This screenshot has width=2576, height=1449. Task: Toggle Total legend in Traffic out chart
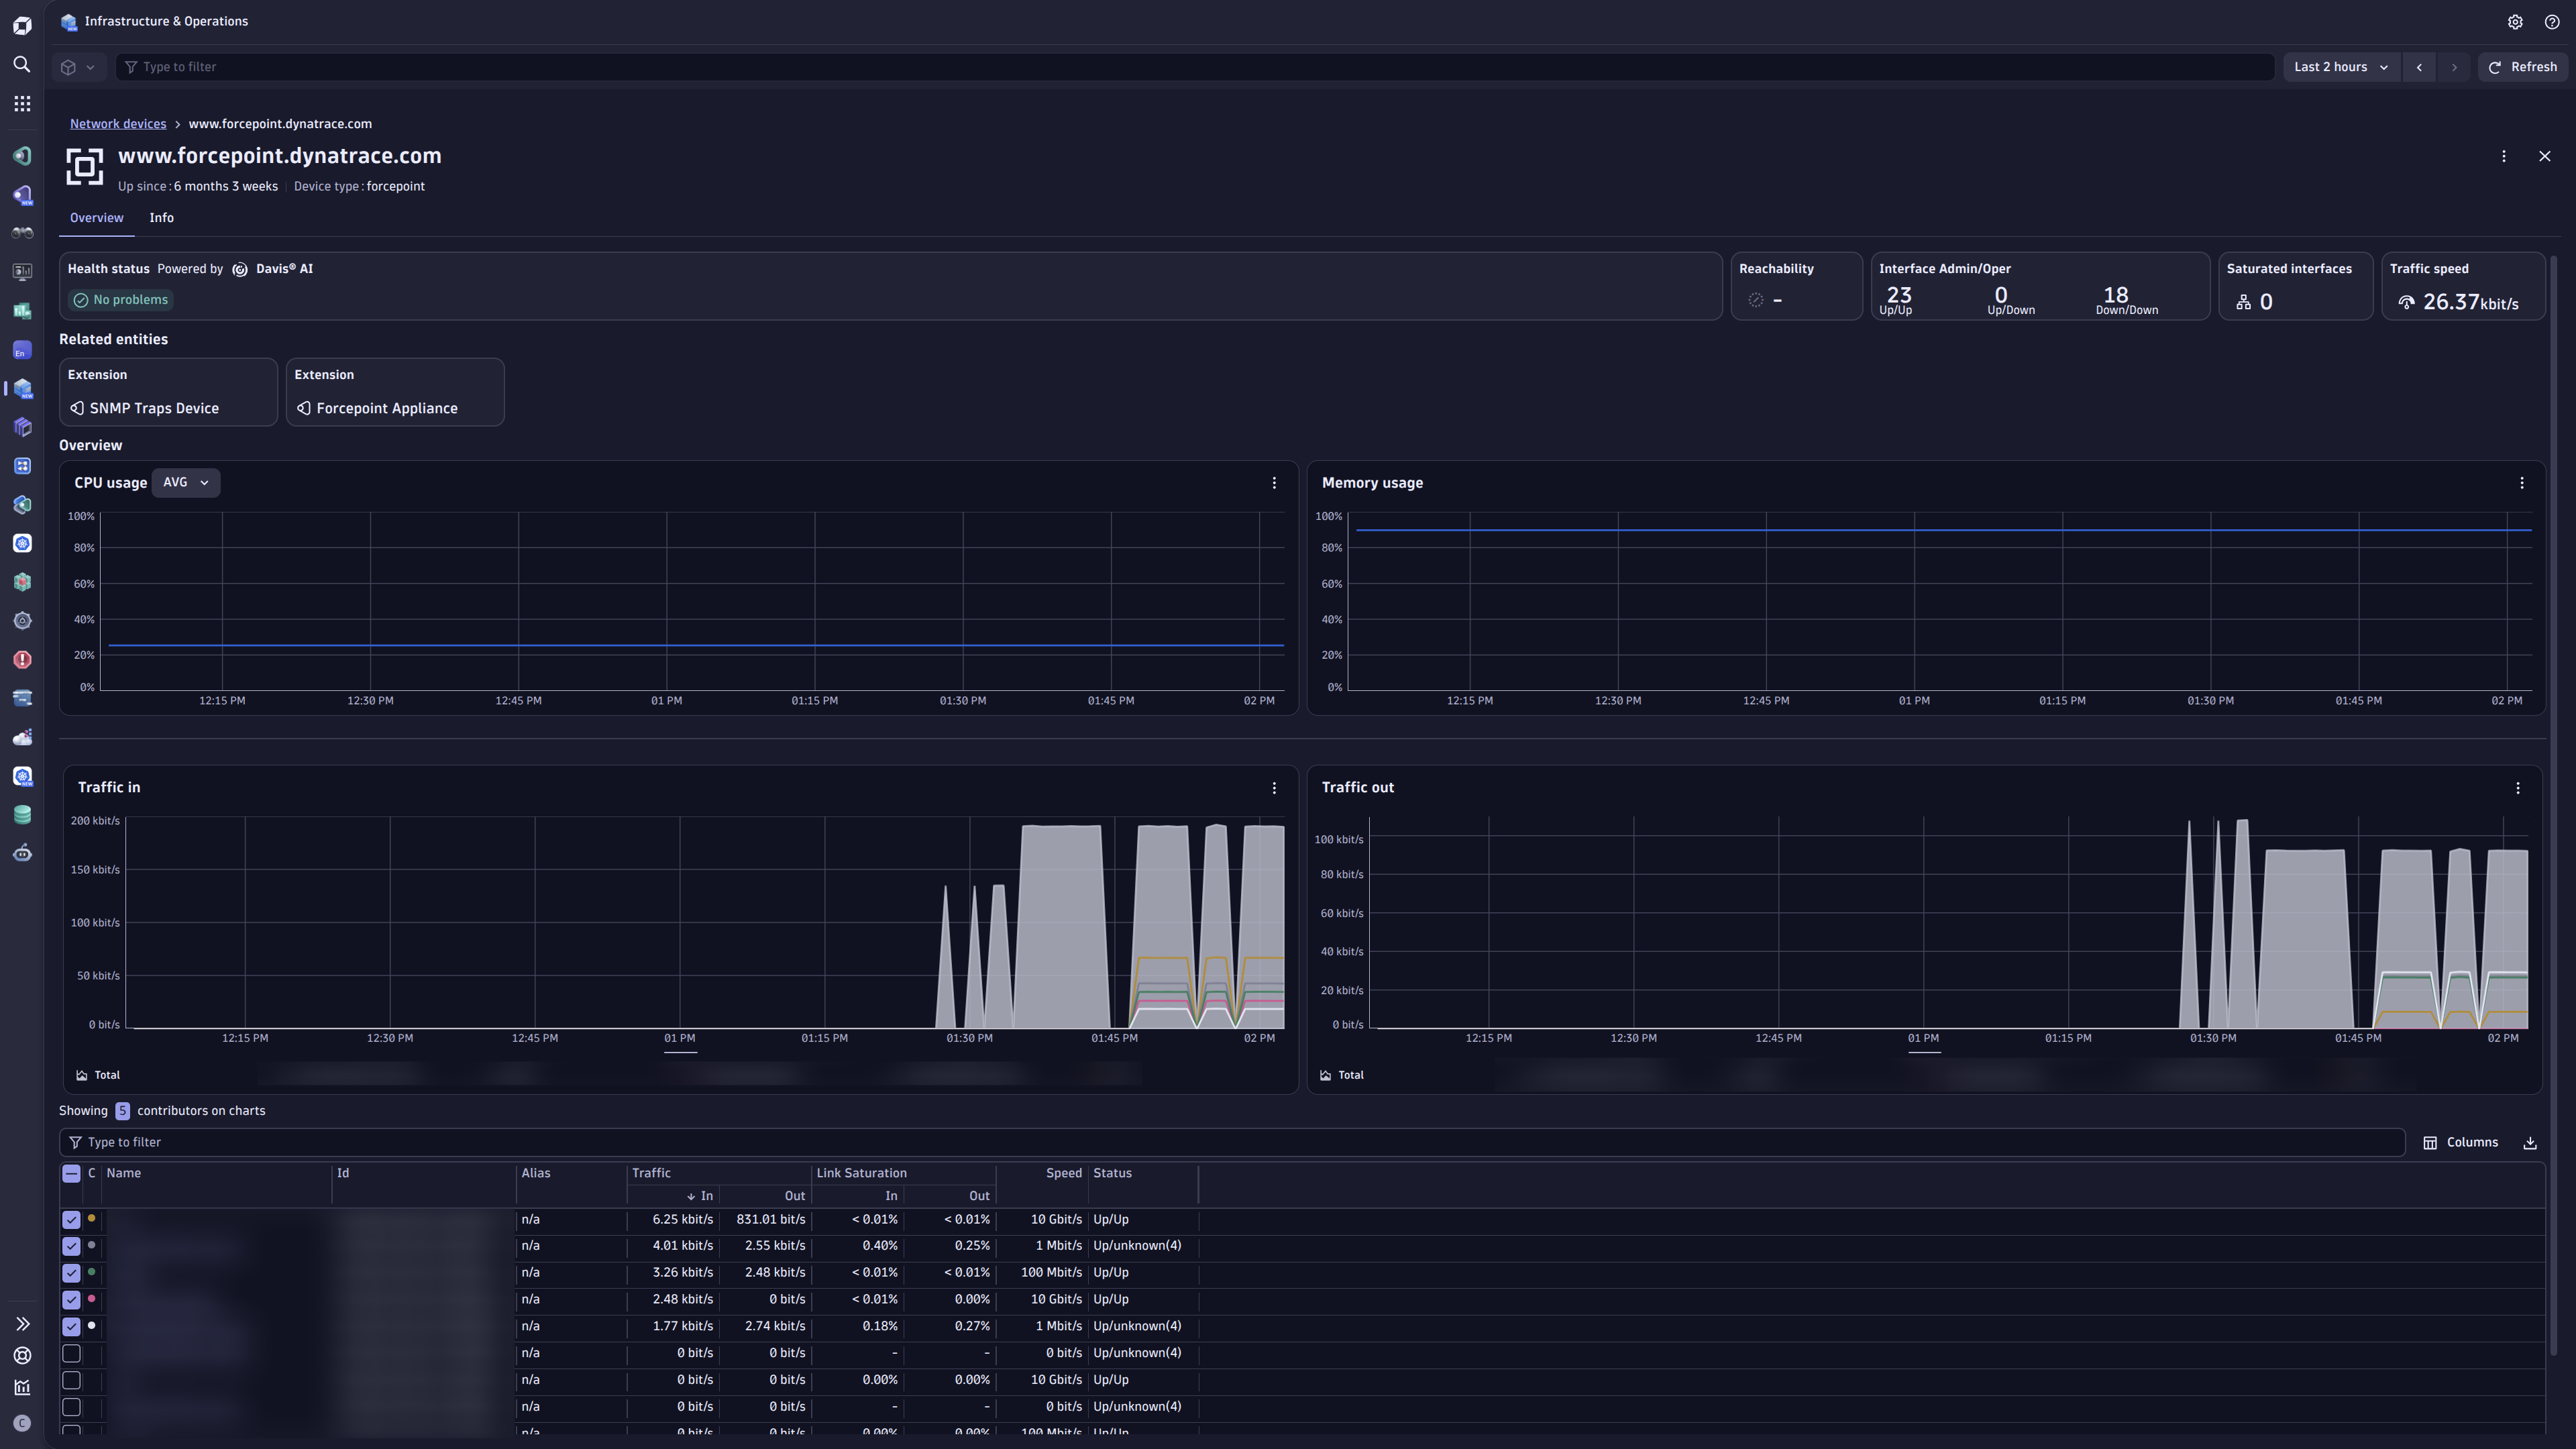point(1341,1076)
